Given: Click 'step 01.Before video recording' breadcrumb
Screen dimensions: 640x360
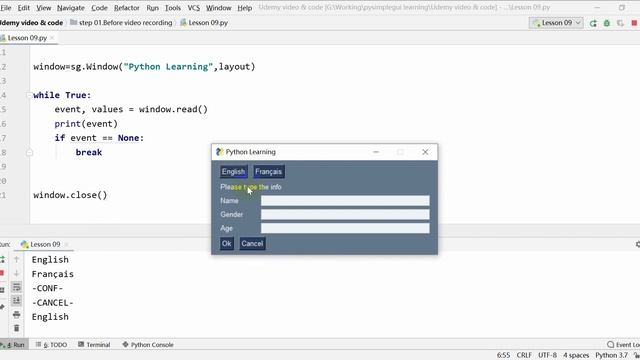Looking at the screenshot, I should [x=121, y=23].
